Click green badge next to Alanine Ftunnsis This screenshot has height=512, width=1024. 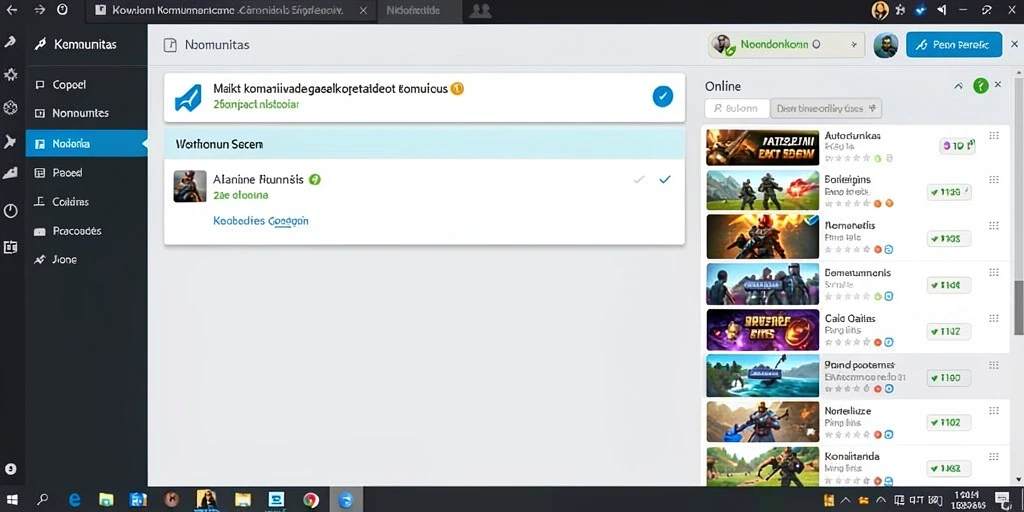tap(315, 180)
